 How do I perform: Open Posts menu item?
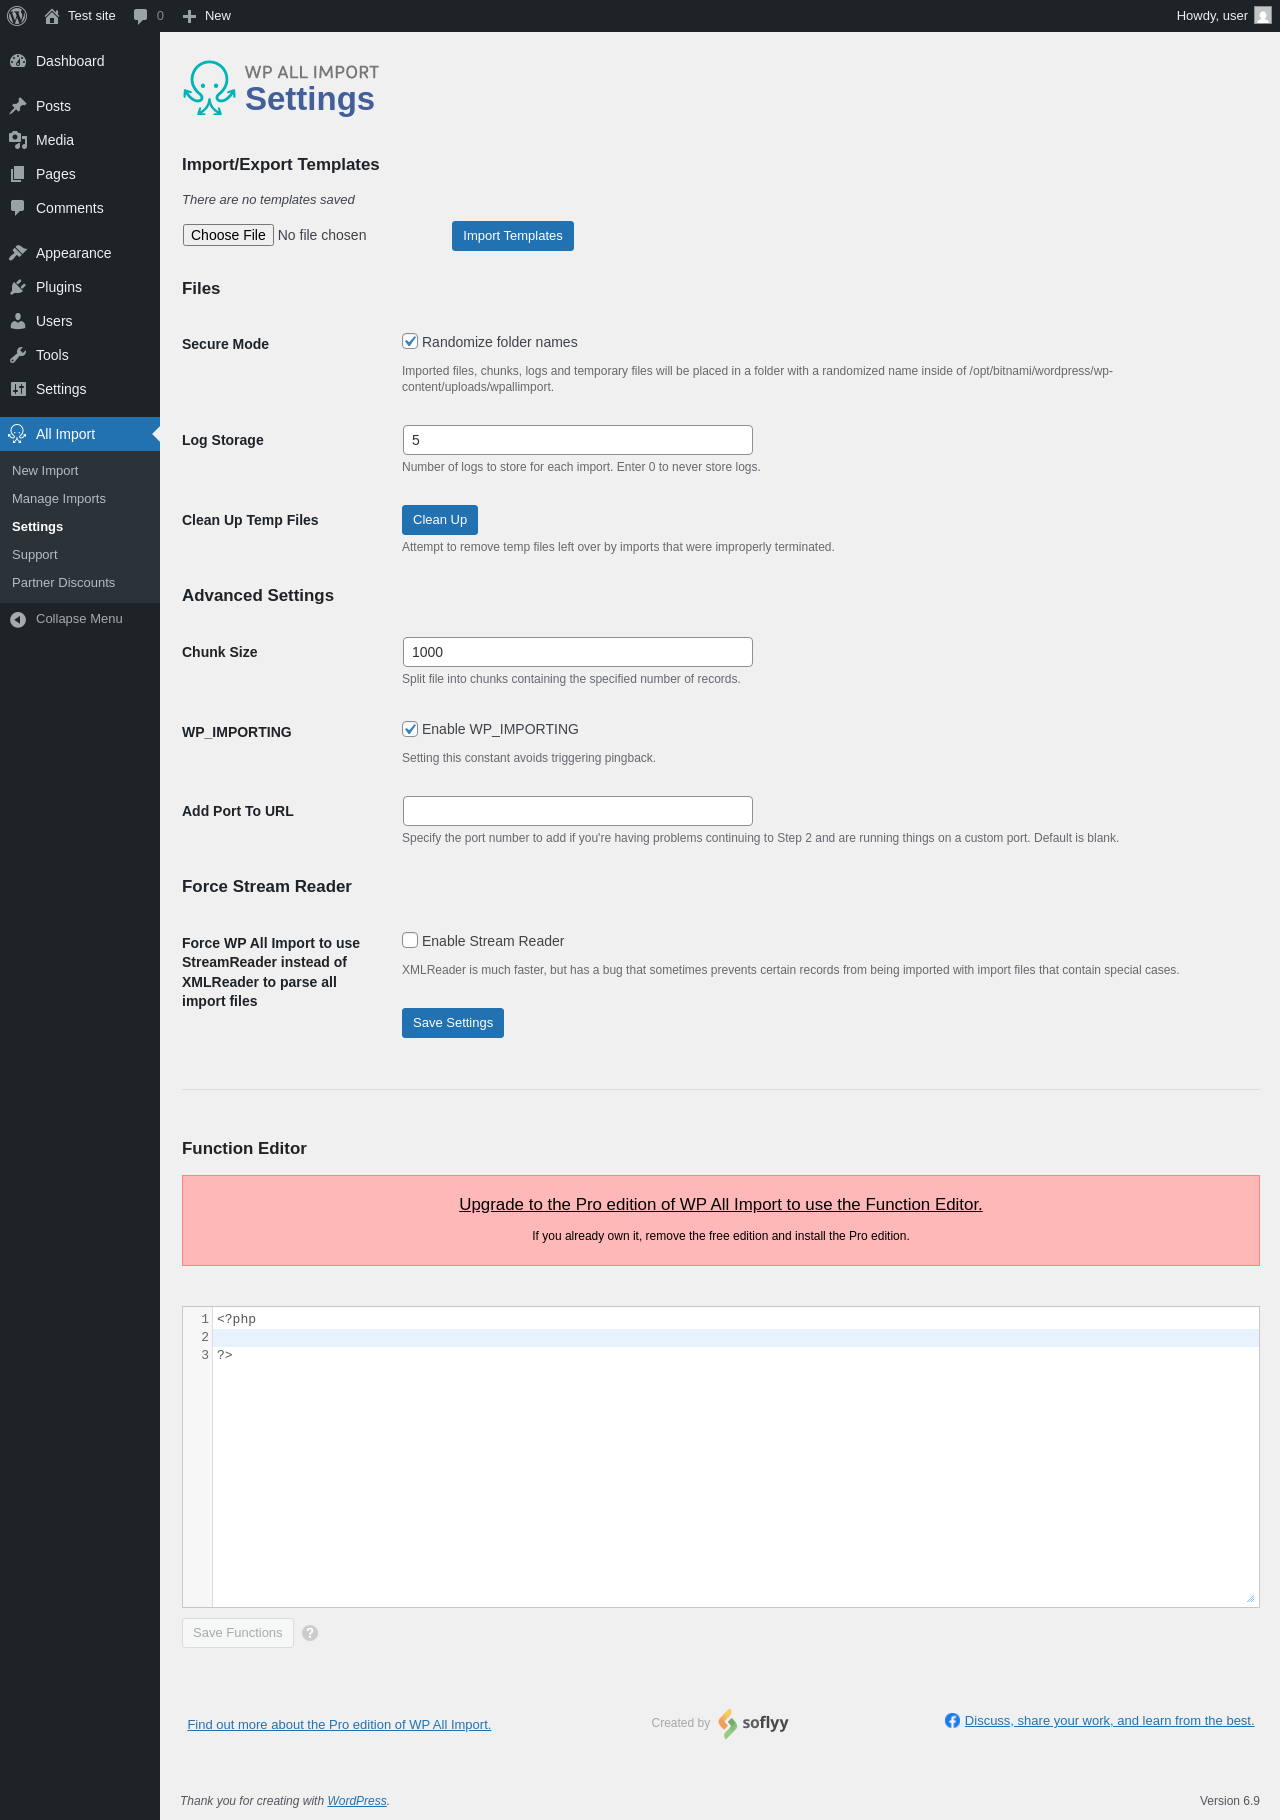point(80,106)
